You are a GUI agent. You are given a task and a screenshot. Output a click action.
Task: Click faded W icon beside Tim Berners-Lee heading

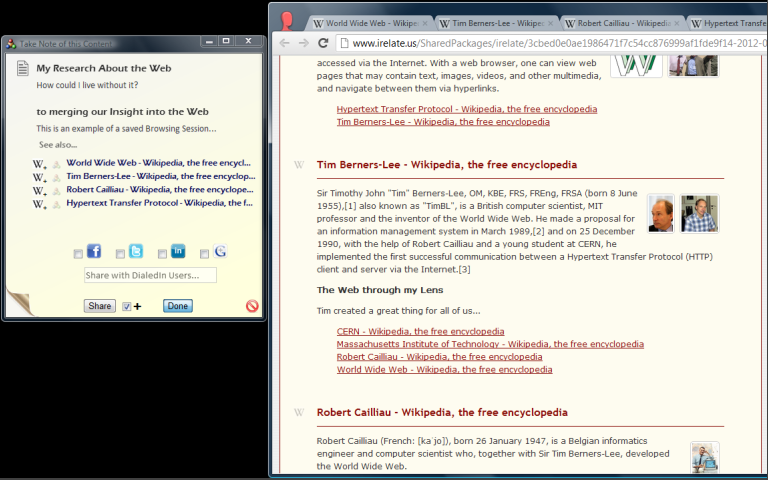299,165
